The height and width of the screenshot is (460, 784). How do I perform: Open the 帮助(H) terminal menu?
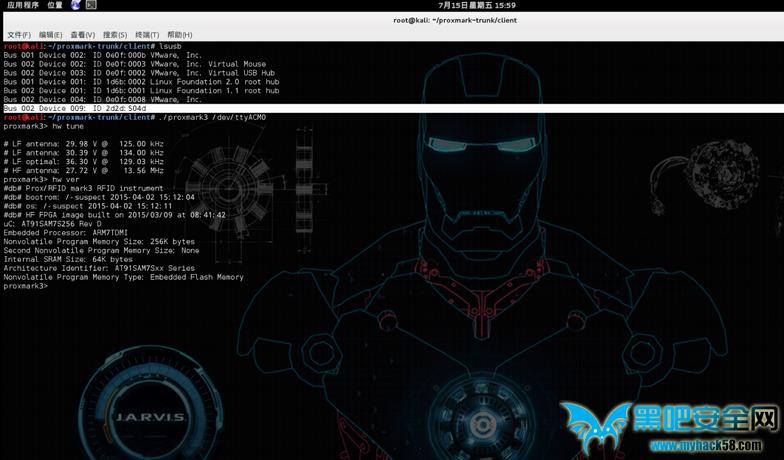pos(180,34)
